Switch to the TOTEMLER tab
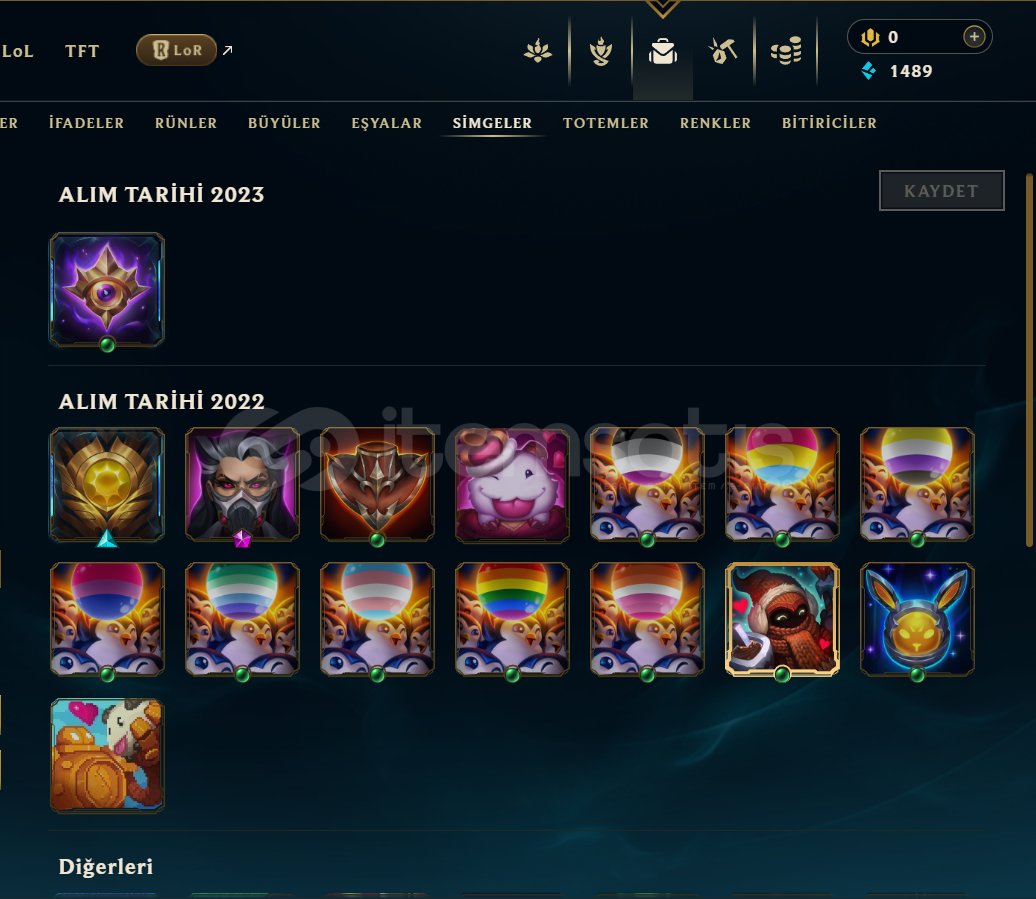This screenshot has height=899, width=1036. click(606, 123)
